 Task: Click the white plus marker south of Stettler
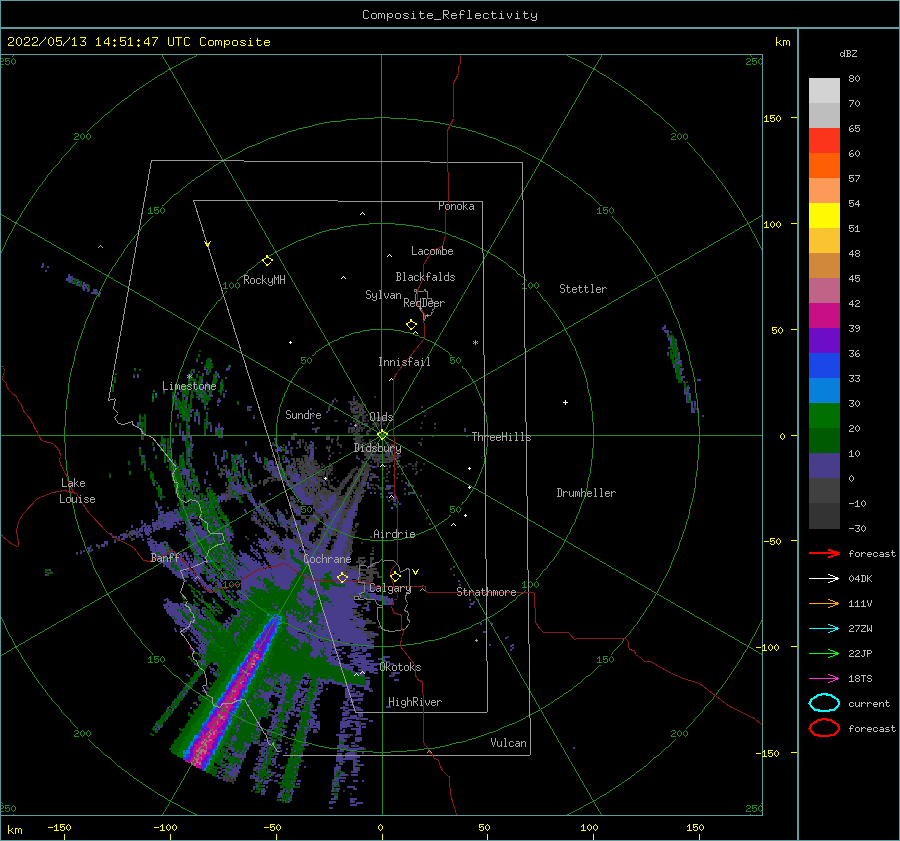pyautogui.click(x=565, y=402)
